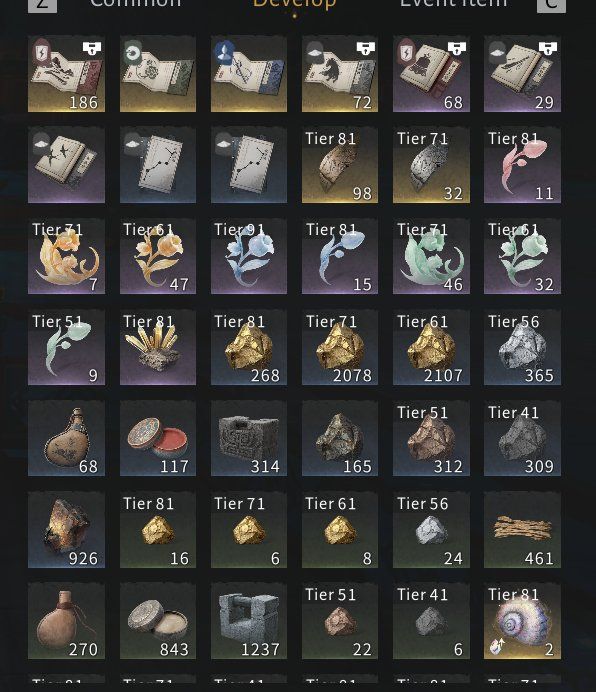596x692 pixels.
Task: Select the Tier 61 gold ore with 2107
Action: 431,347
